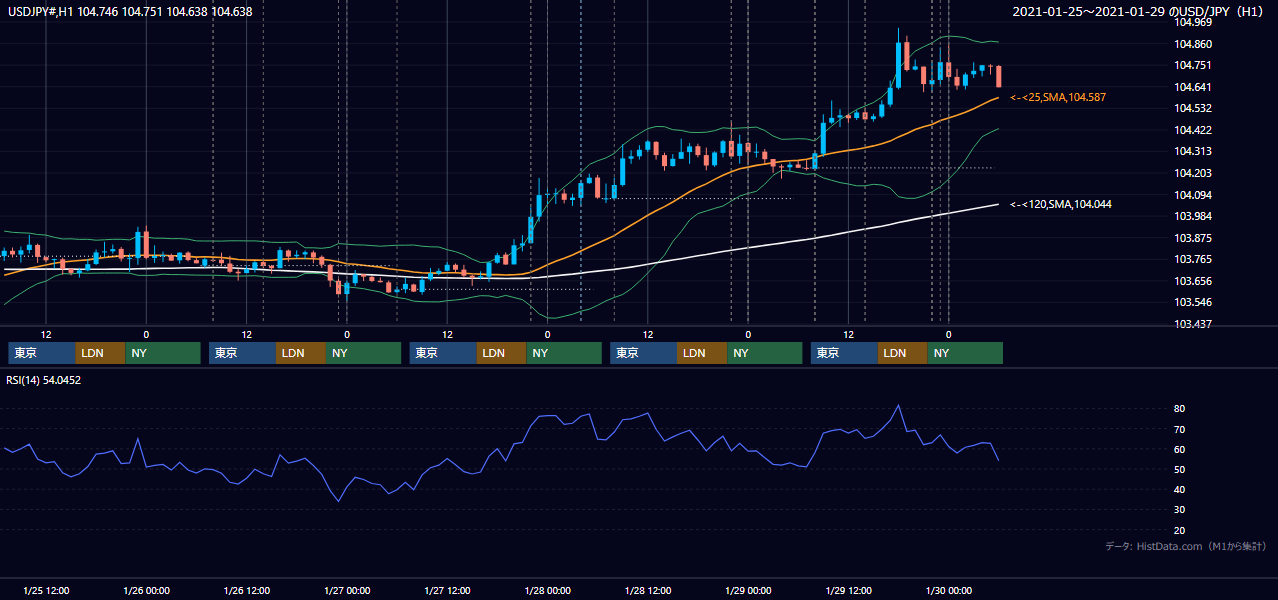Click the 120 SMA 104.044 white label
The height and width of the screenshot is (600, 1278).
(1060, 204)
